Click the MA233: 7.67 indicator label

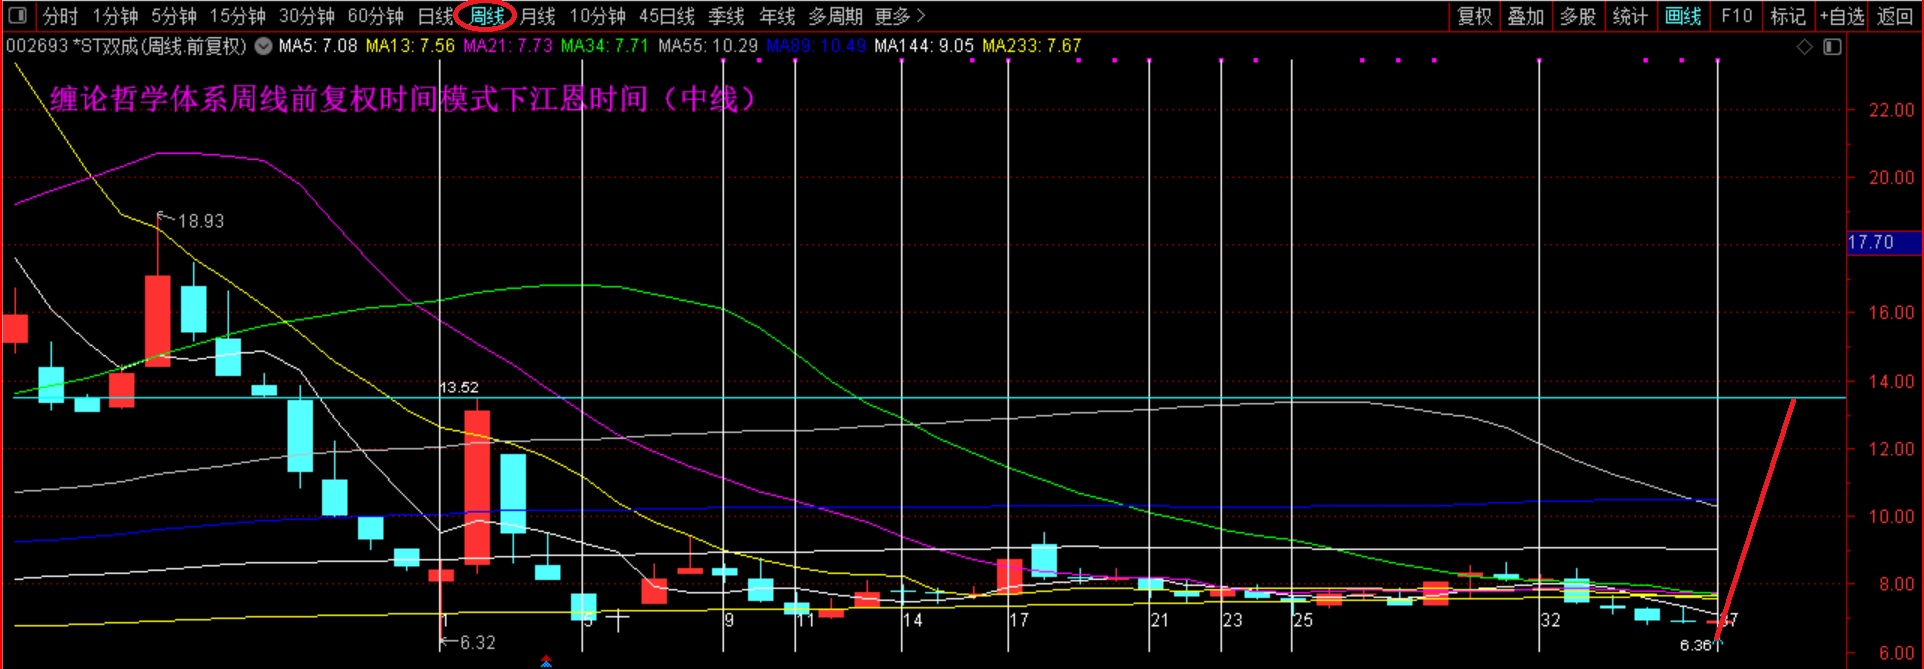point(1032,46)
